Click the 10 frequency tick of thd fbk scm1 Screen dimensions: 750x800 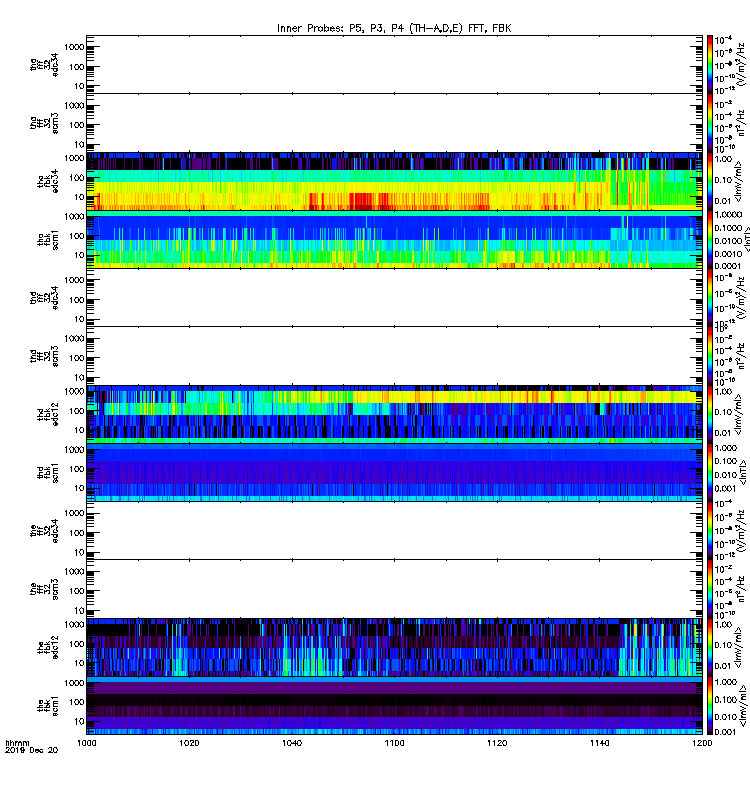(80, 488)
